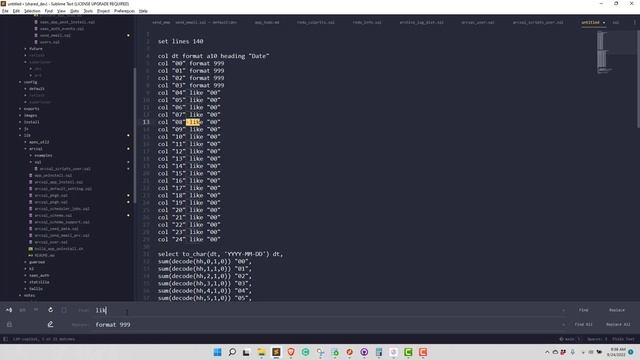This screenshot has width=640, height=360.
Task: Open the Help menu
Action: pos(143,11)
